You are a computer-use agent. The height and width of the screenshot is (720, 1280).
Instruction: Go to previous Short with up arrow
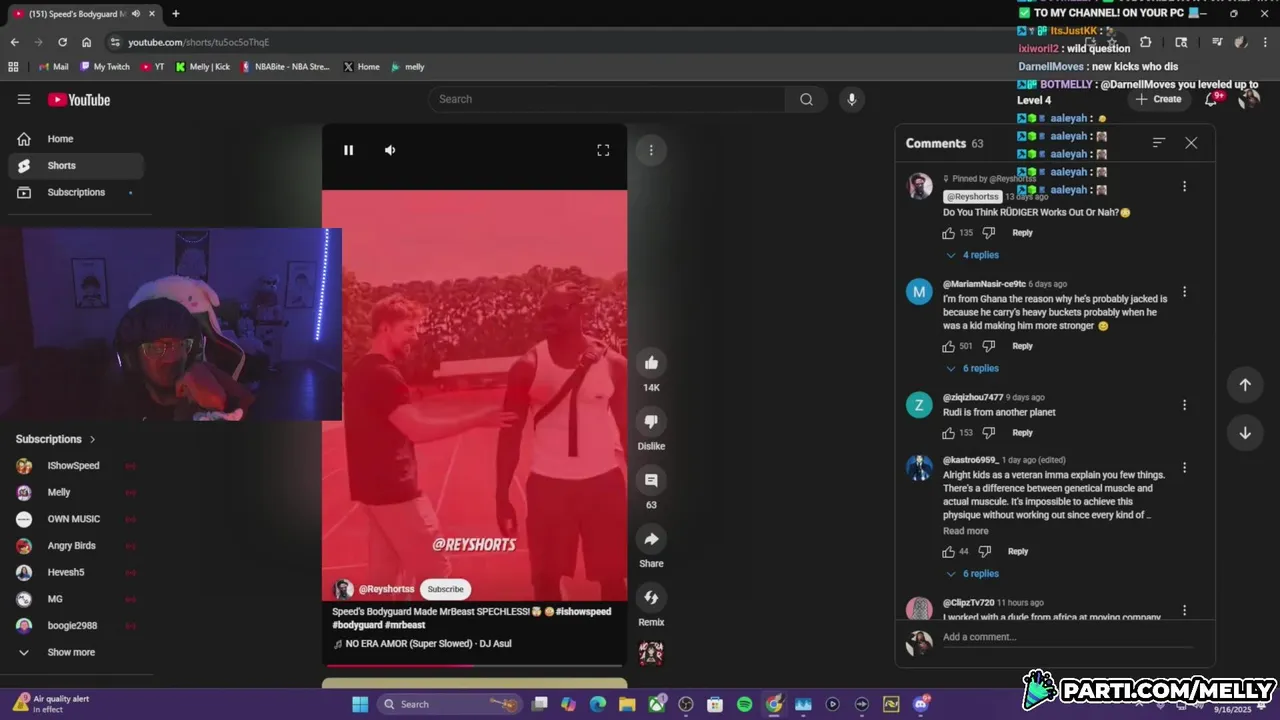click(1245, 385)
